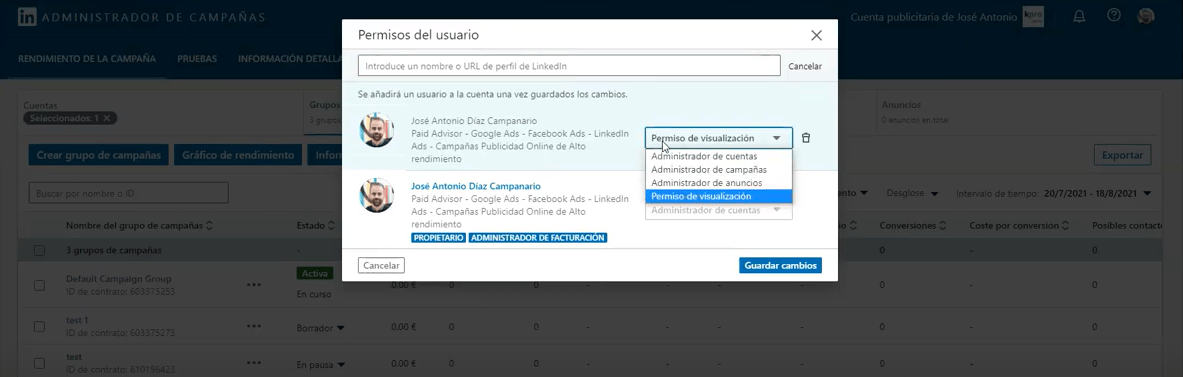The height and width of the screenshot is (377, 1183).
Task: Open options menu for Default Campaign Group
Action: [254, 284]
